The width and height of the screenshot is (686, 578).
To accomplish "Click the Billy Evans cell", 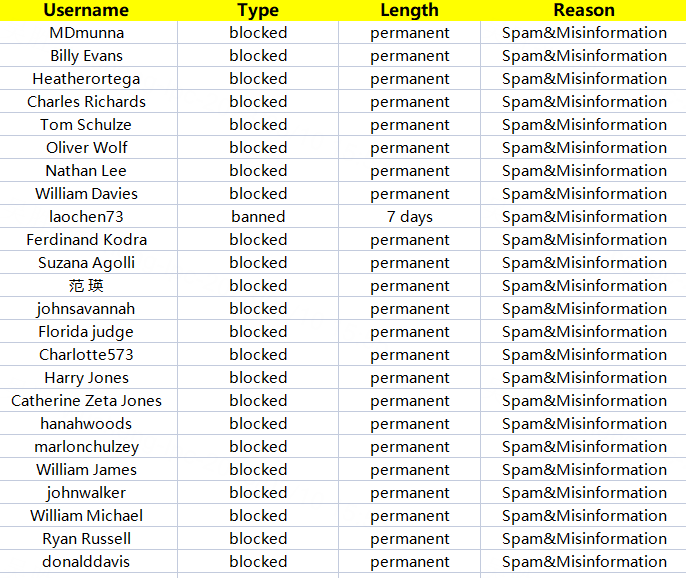I will point(87,56).
